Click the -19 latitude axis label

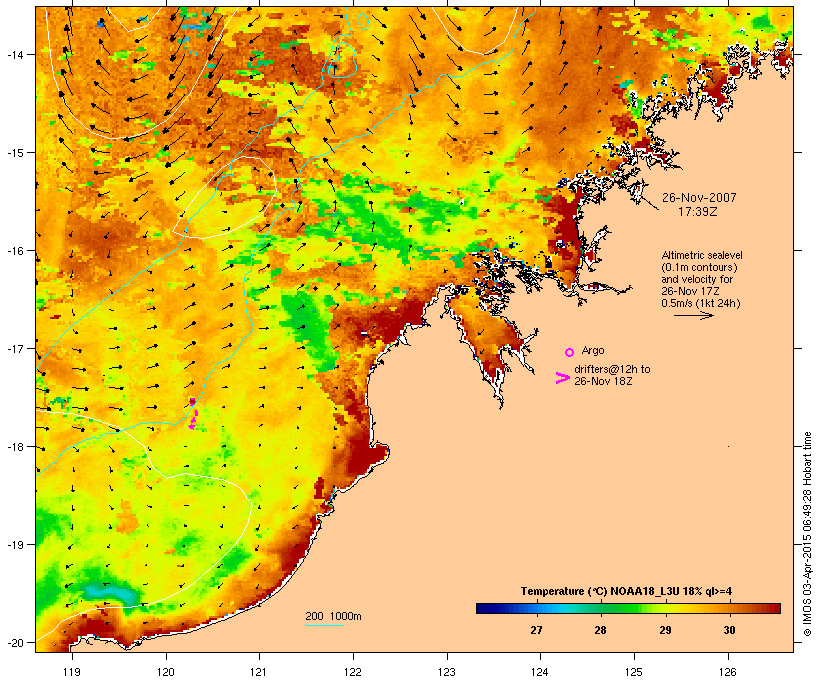[x=14, y=545]
